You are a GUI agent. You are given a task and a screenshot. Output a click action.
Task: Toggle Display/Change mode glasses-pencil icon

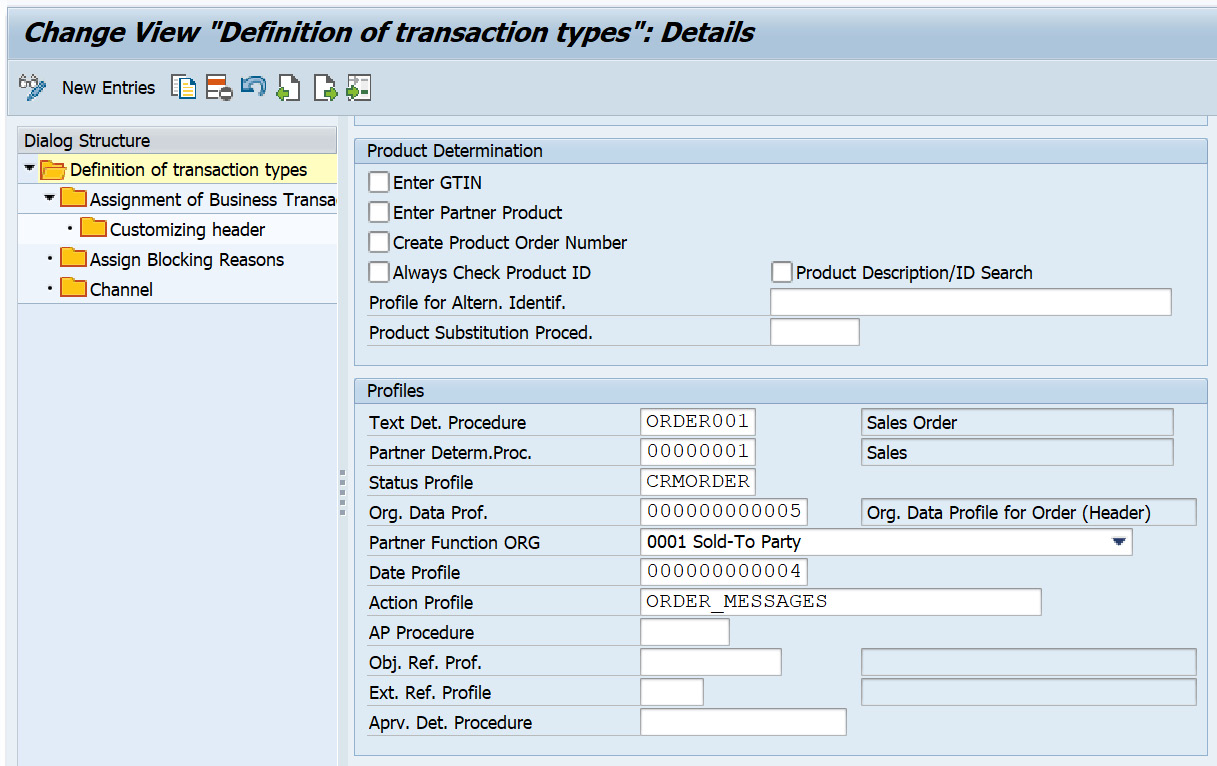(x=33, y=87)
